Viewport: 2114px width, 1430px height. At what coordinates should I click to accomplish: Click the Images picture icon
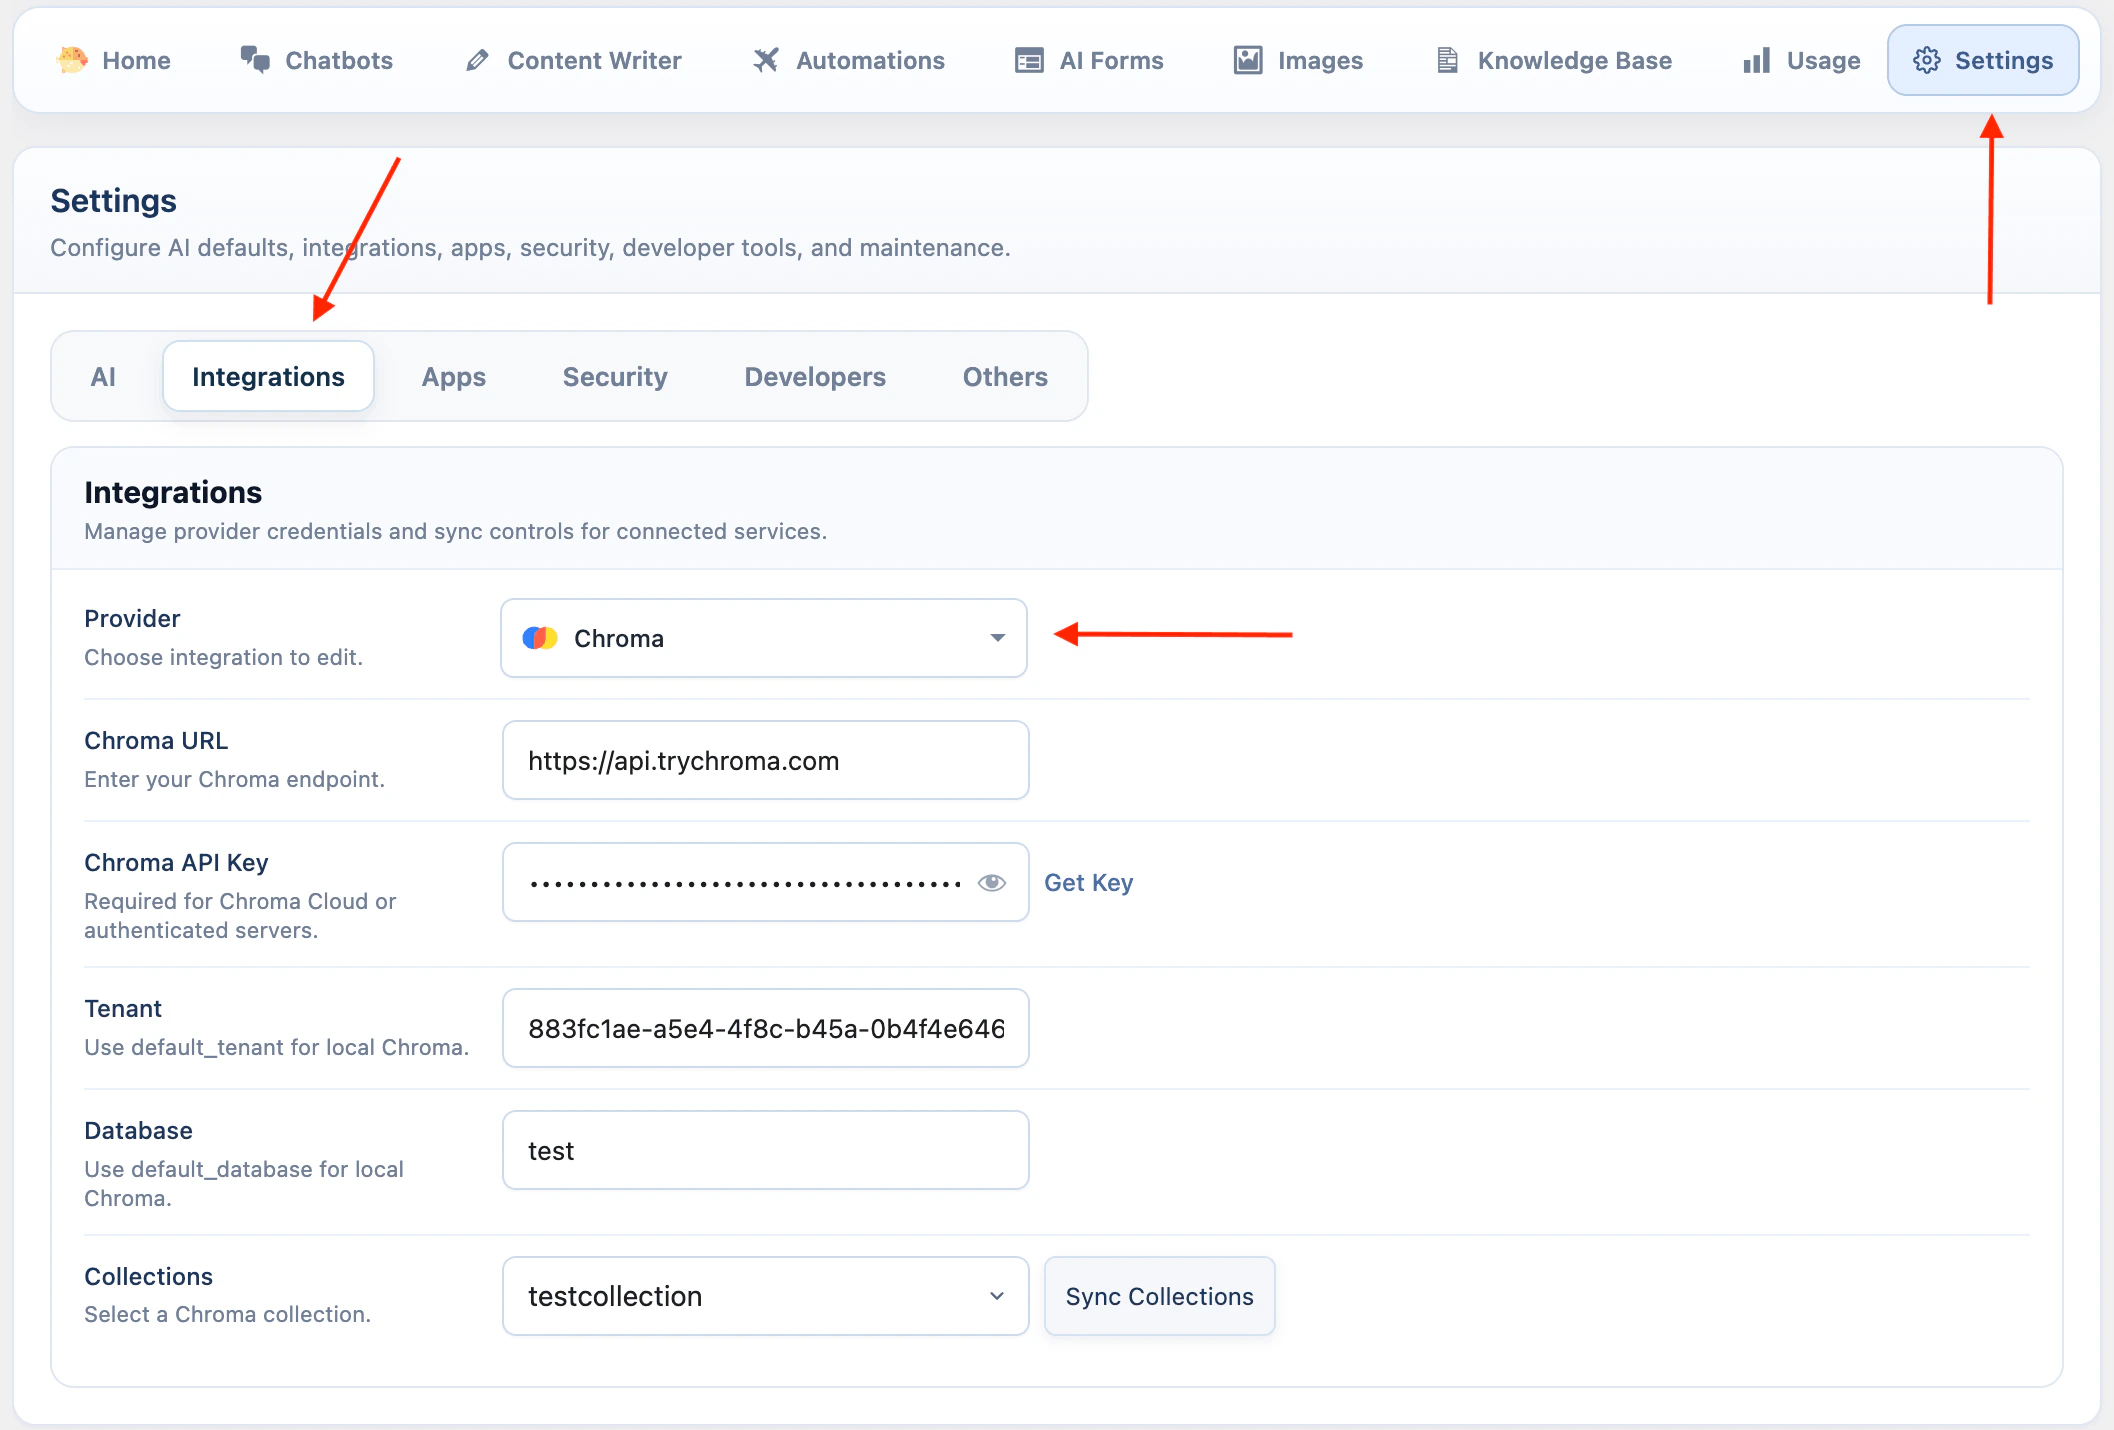[x=1248, y=60]
